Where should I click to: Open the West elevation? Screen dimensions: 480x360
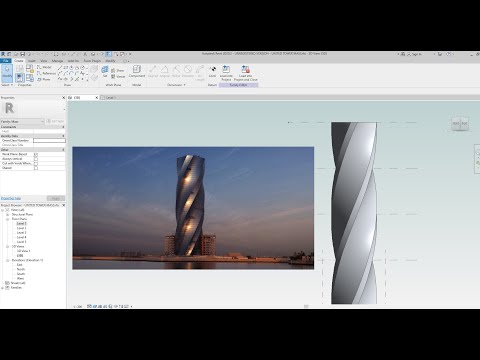(x=20, y=278)
